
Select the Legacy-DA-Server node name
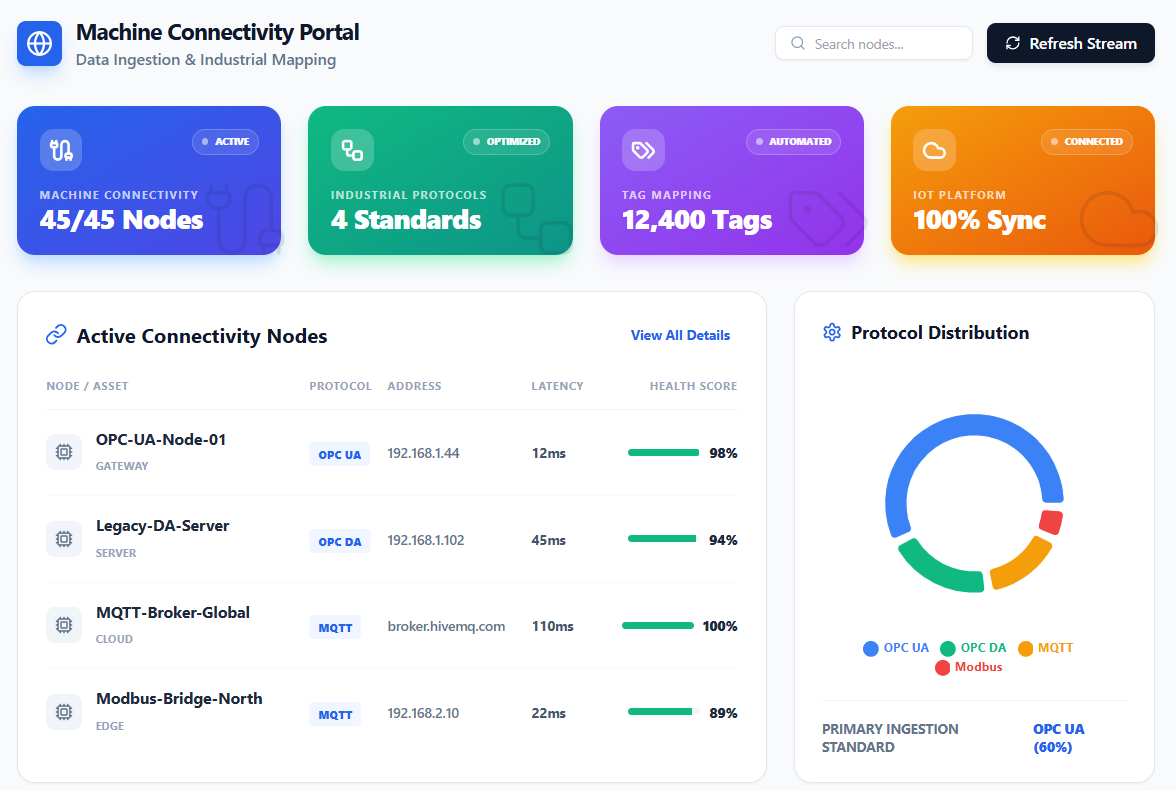click(x=162, y=526)
